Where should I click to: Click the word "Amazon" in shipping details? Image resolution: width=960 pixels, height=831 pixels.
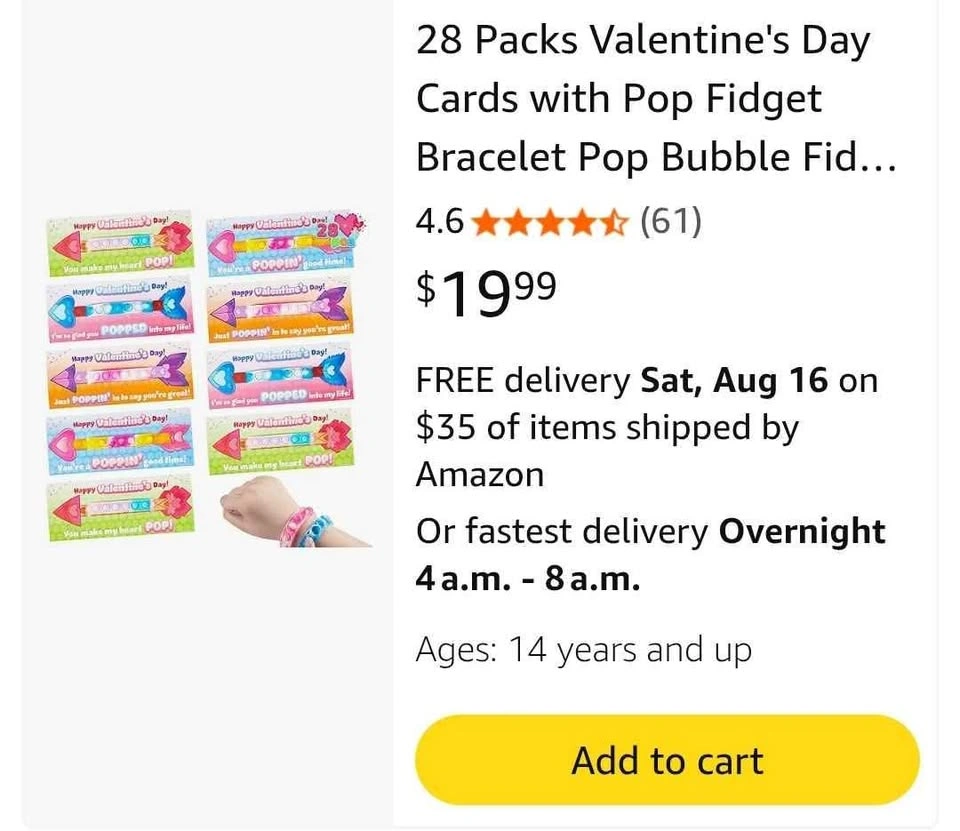pos(480,474)
